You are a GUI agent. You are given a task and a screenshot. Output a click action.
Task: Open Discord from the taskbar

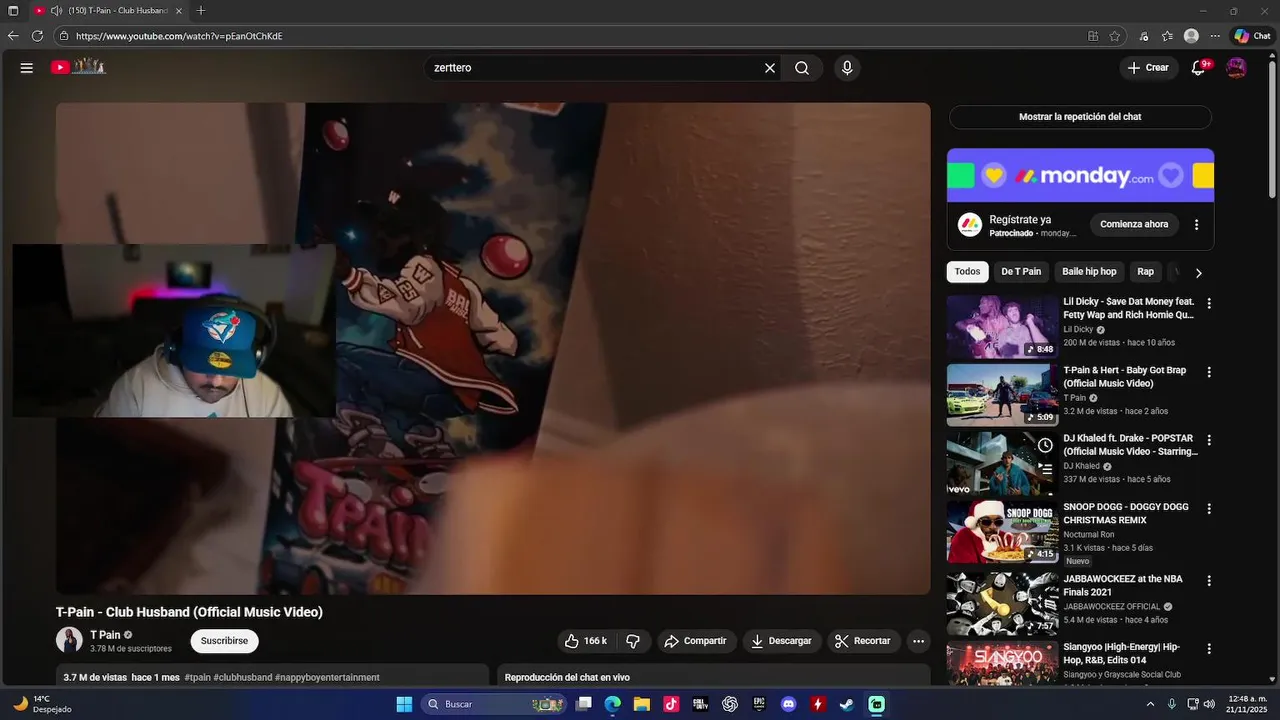click(x=789, y=704)
